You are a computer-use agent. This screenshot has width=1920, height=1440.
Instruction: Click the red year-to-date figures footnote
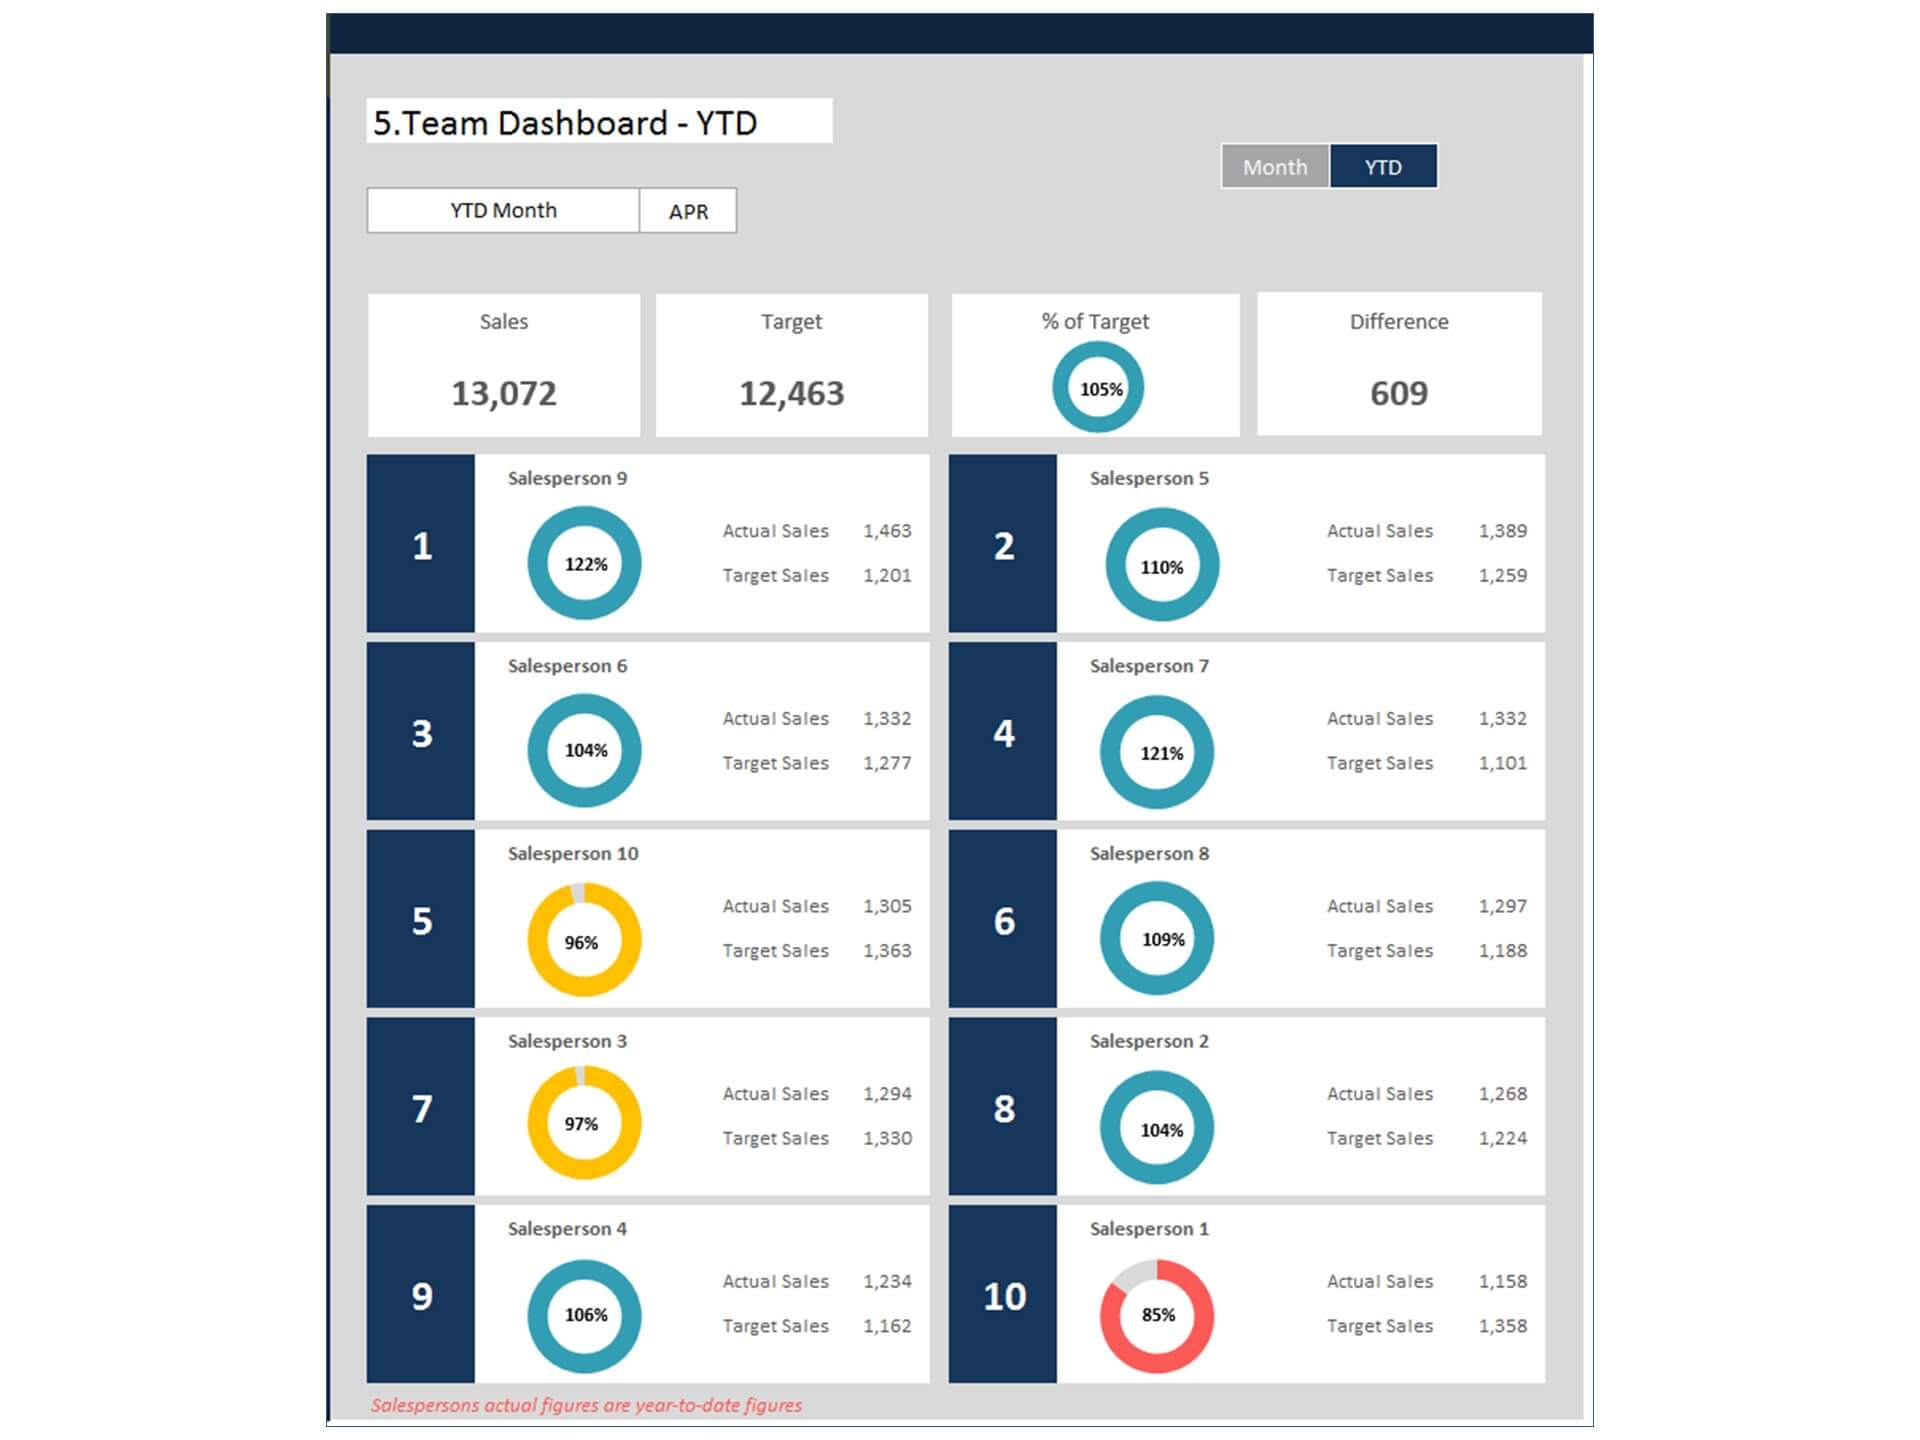pos(586,1406)
